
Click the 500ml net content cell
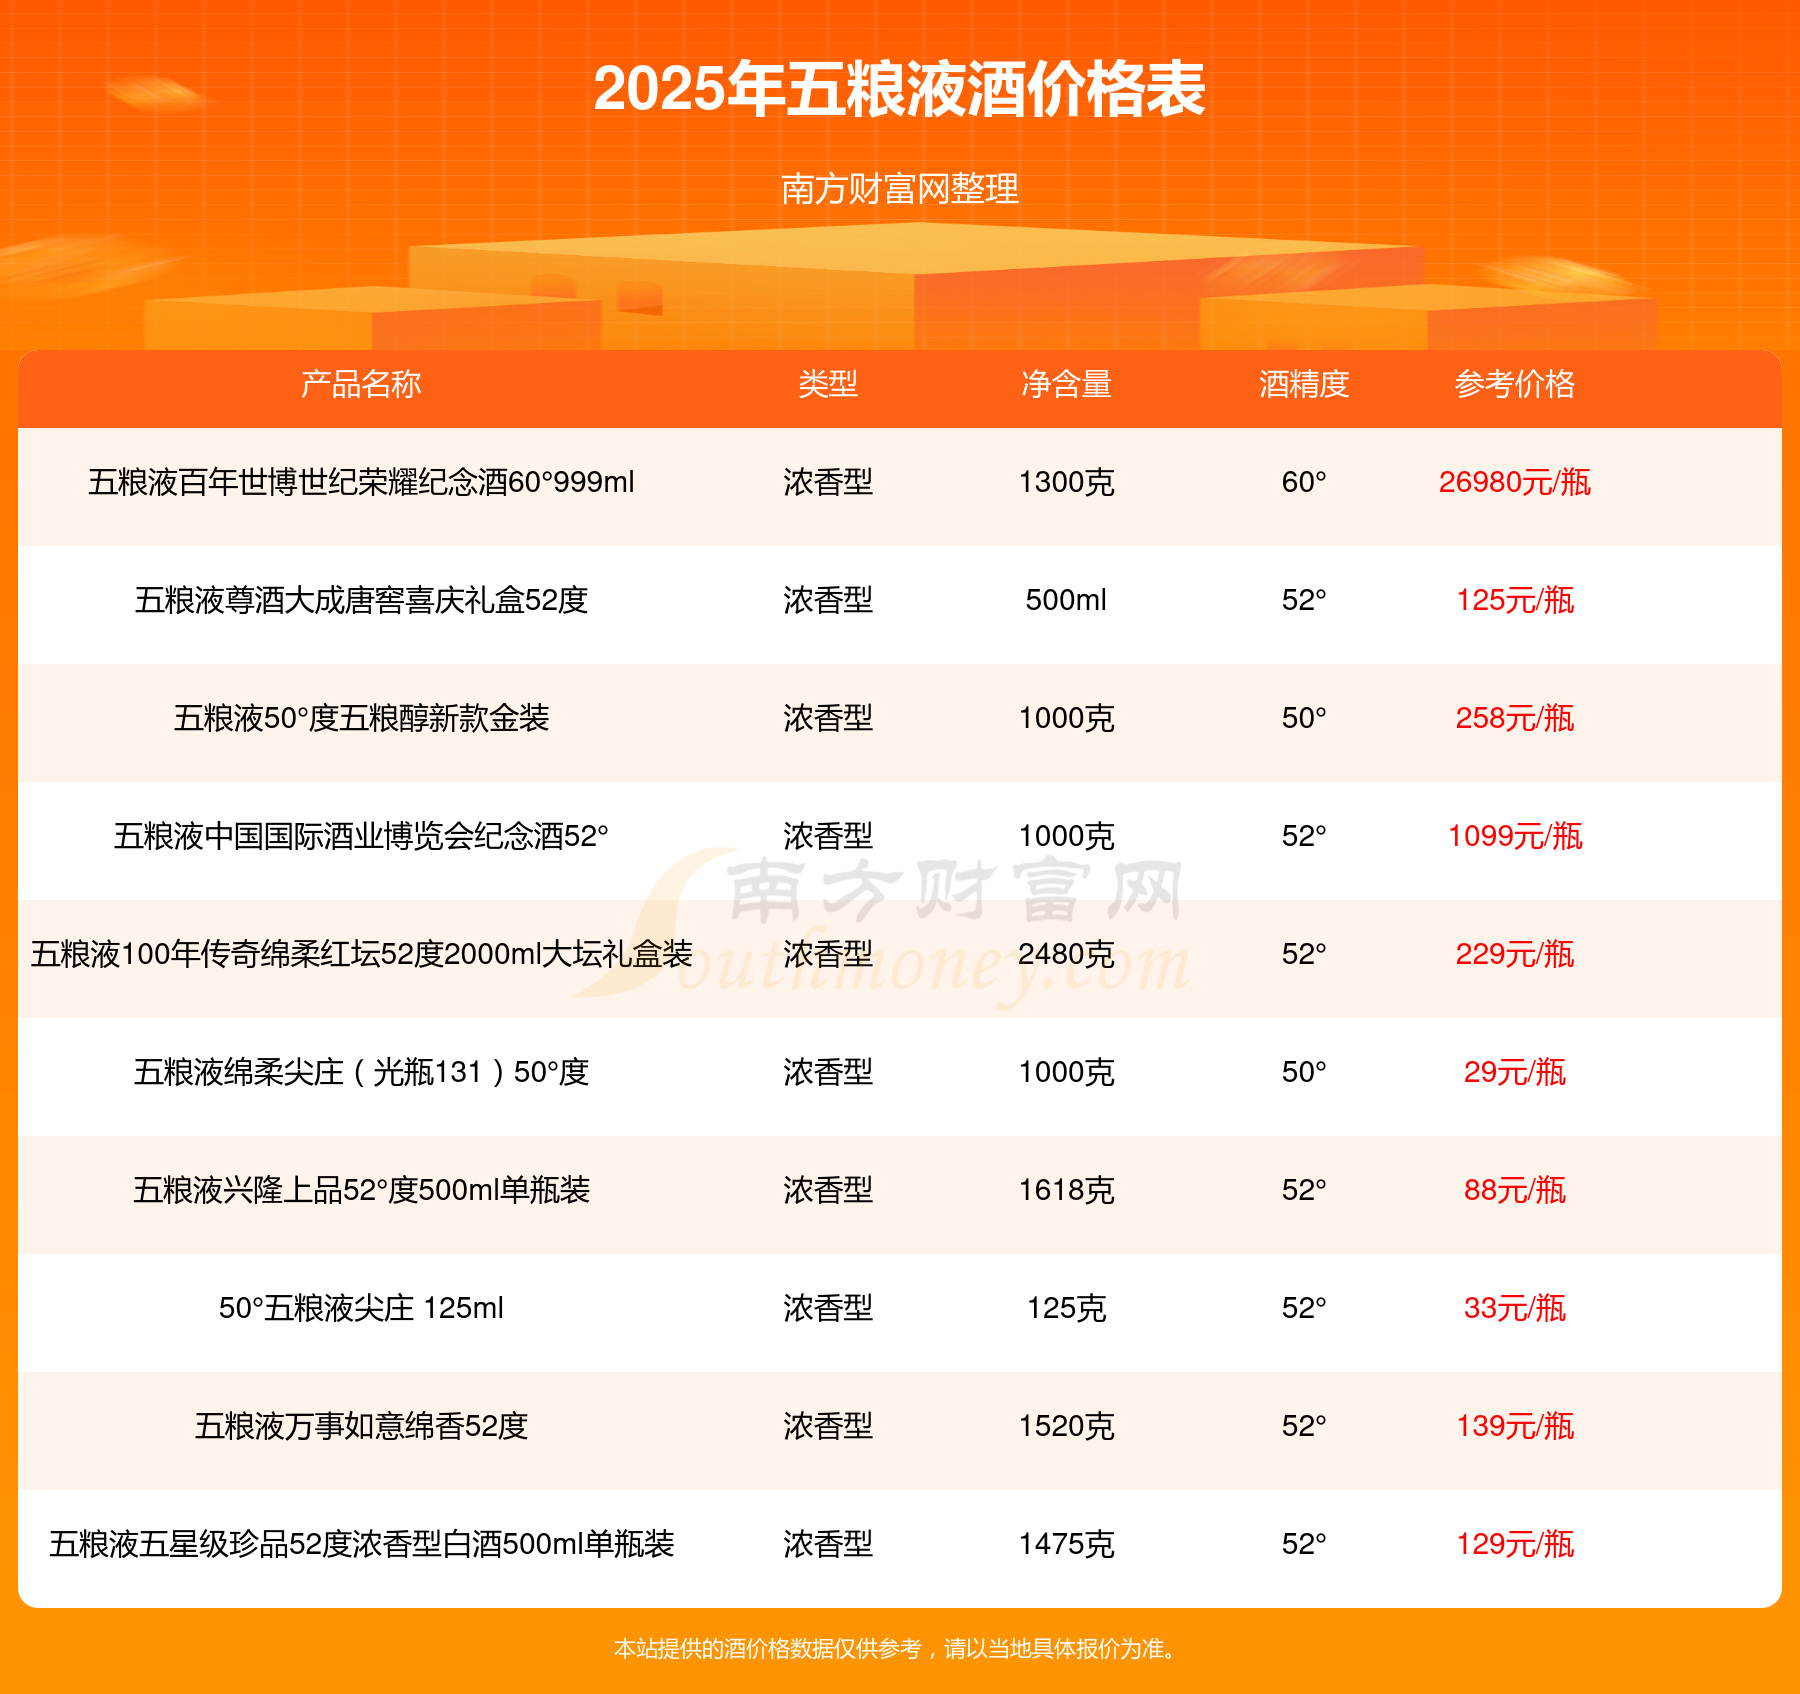1066,600
